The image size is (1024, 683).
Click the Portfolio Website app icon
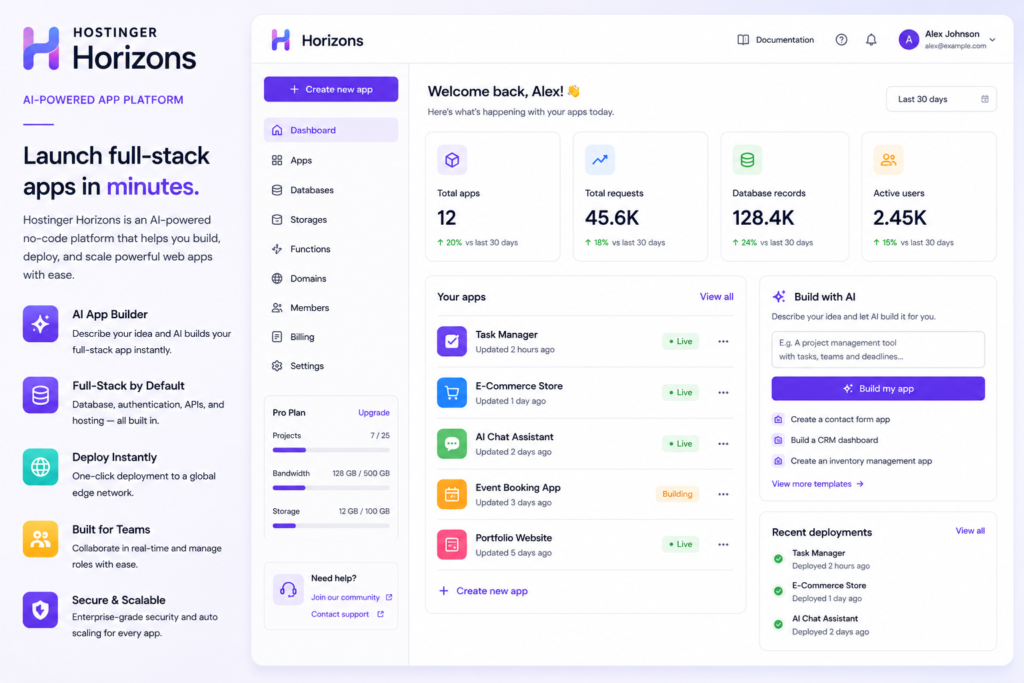(x=452, y=545)
